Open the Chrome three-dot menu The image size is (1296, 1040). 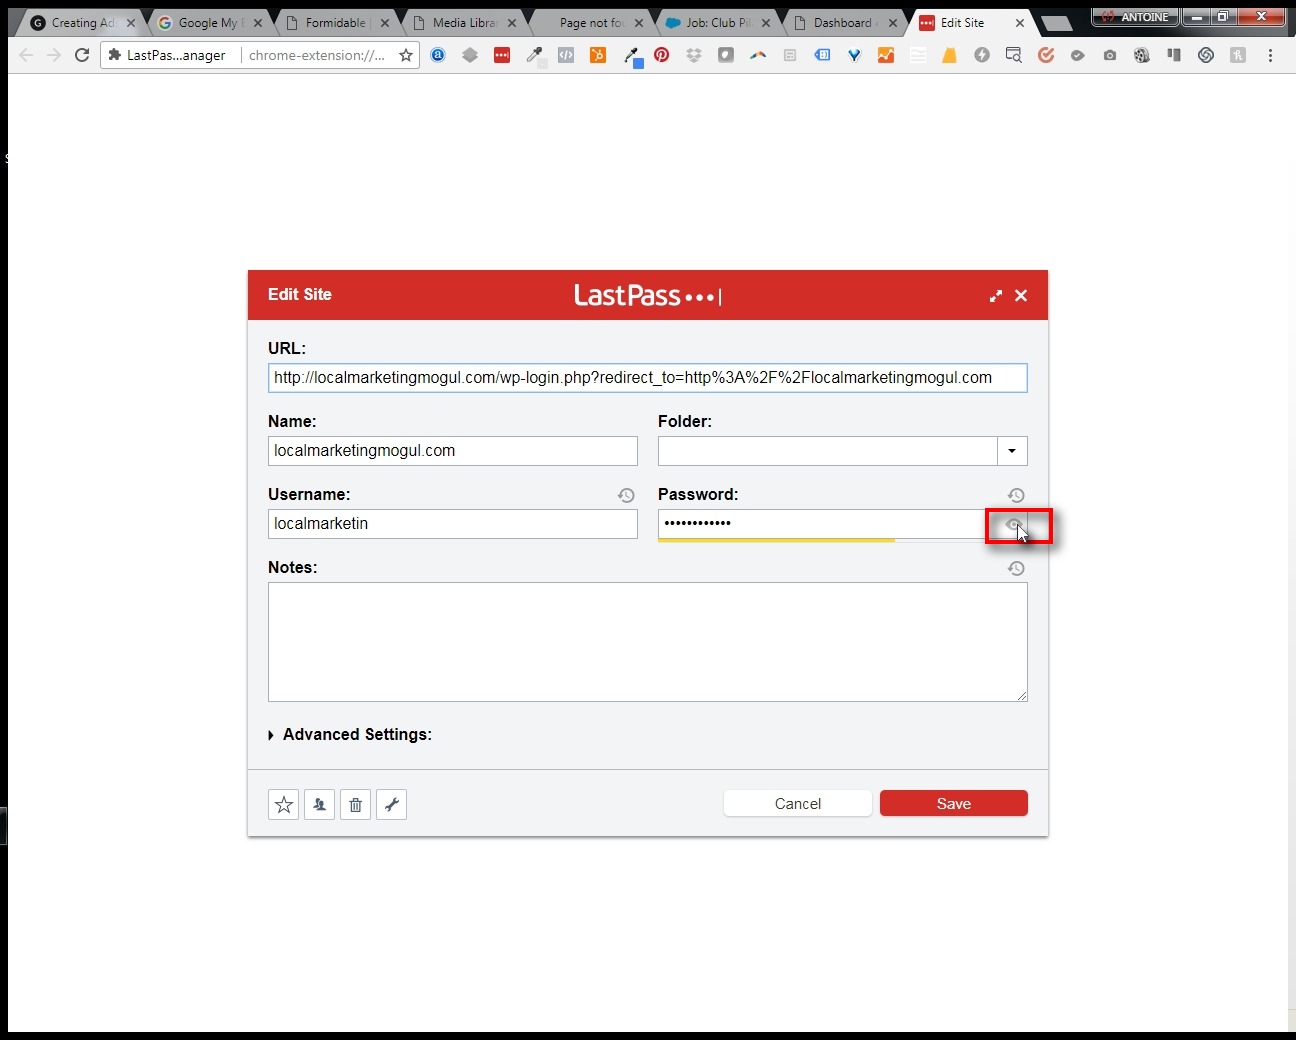tap(1270, 56)
